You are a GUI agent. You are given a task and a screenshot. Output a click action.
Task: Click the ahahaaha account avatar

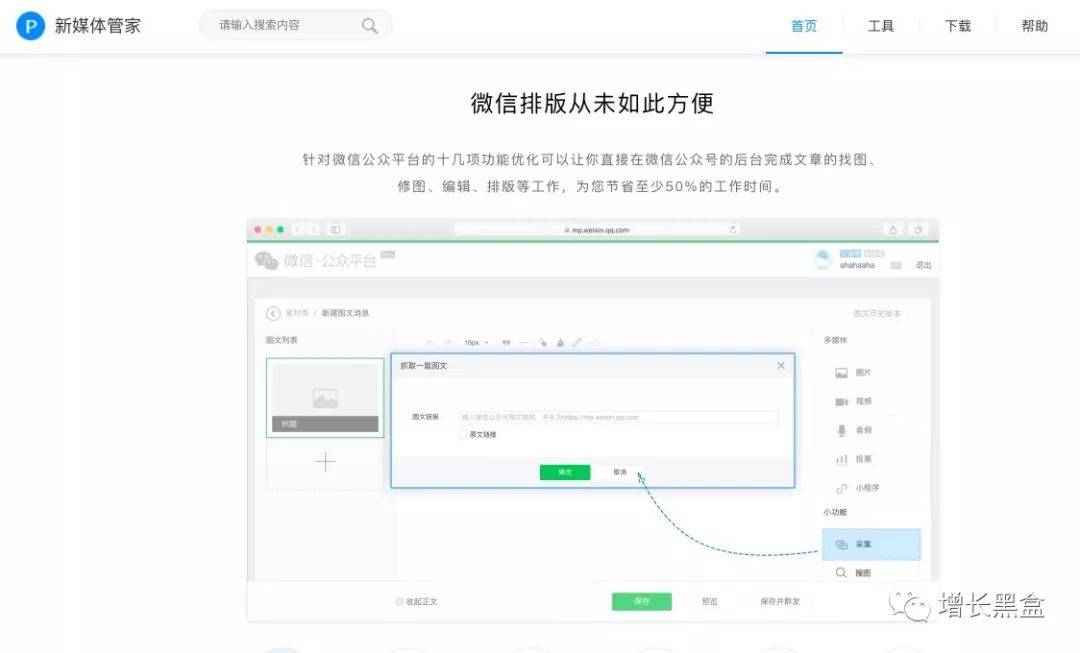(x=822, y=260)
